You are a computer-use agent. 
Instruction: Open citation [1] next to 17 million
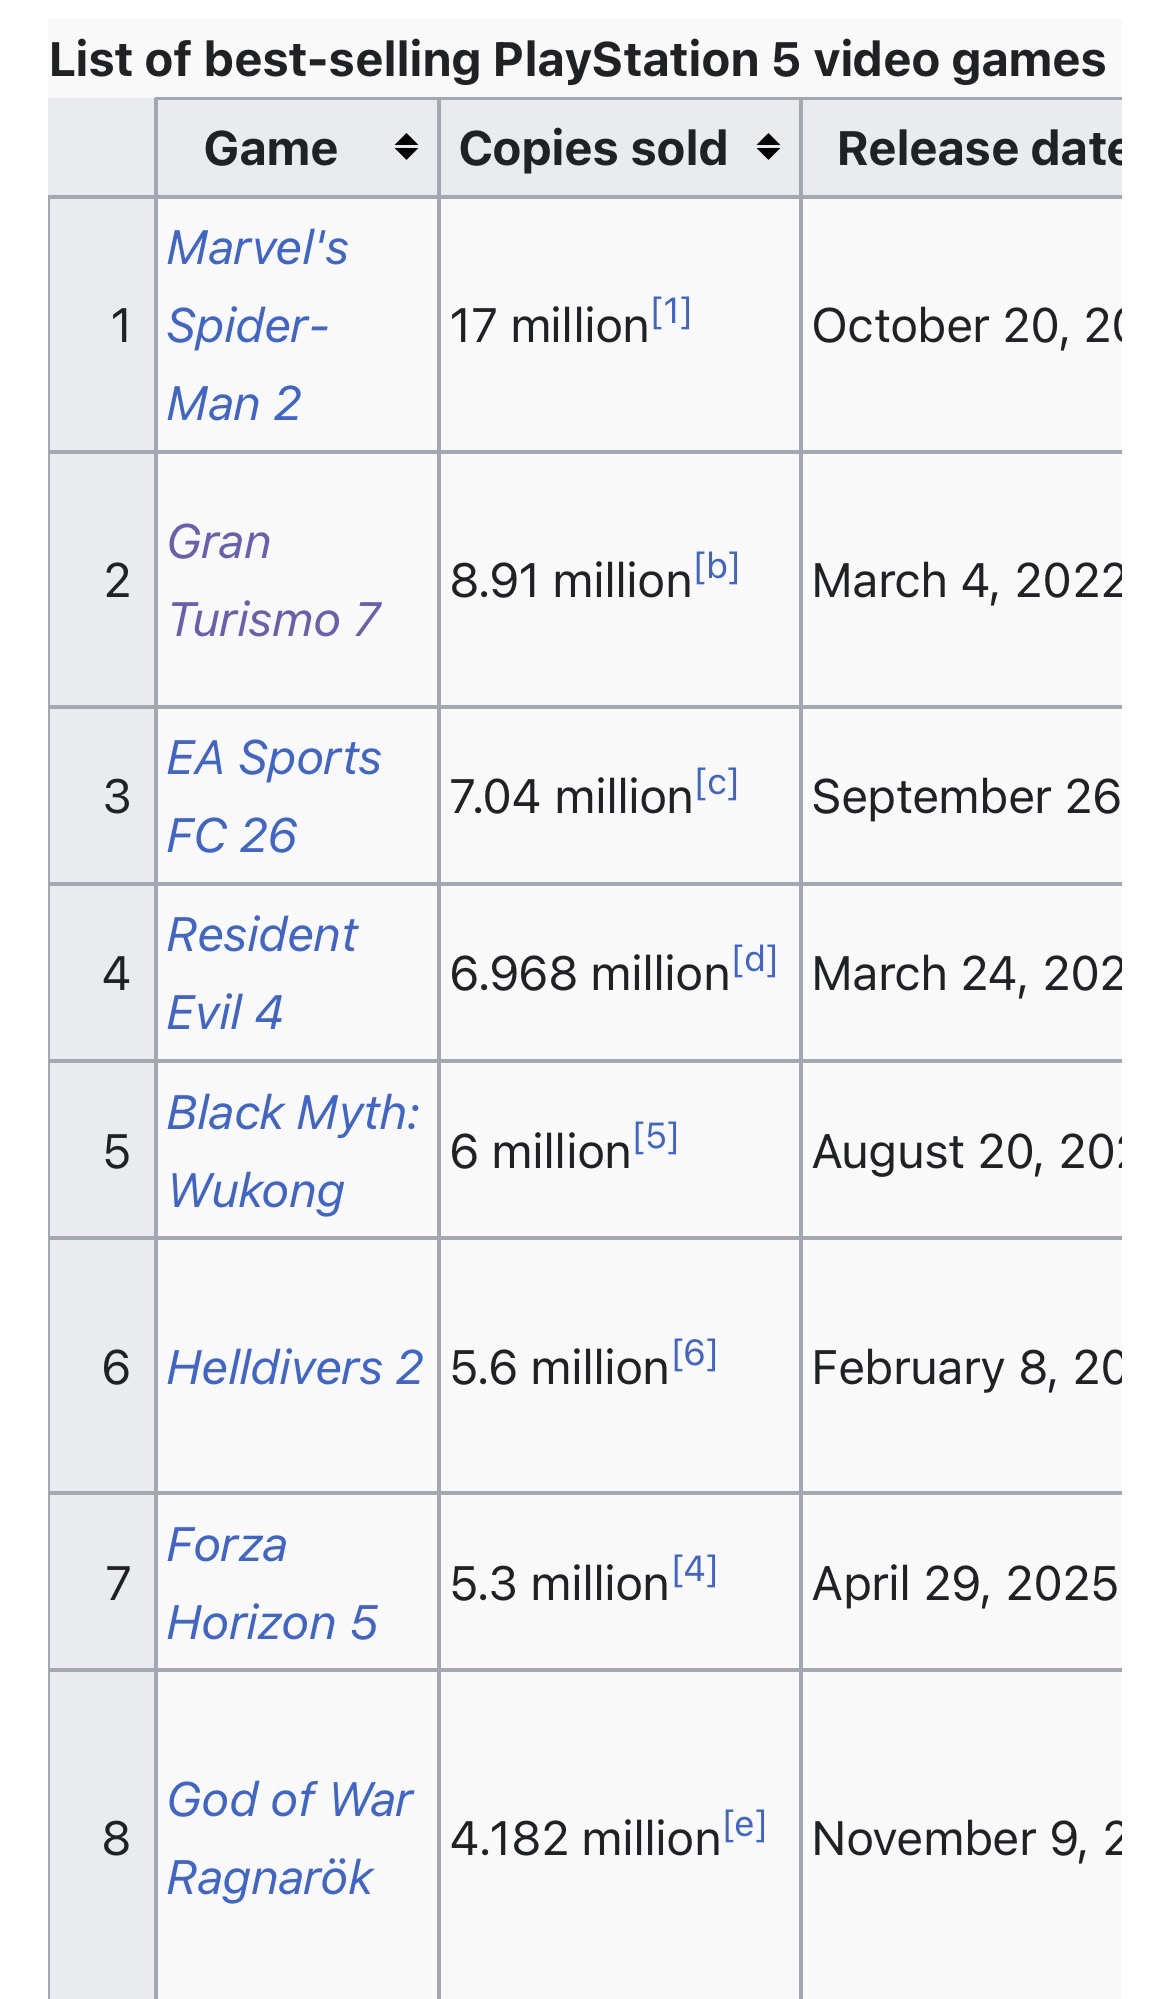point(672,312)
